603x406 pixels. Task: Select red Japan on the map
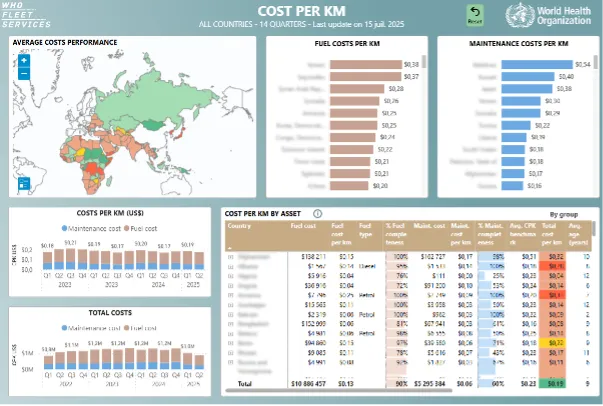pyautogui.click(x=180, y=134)
